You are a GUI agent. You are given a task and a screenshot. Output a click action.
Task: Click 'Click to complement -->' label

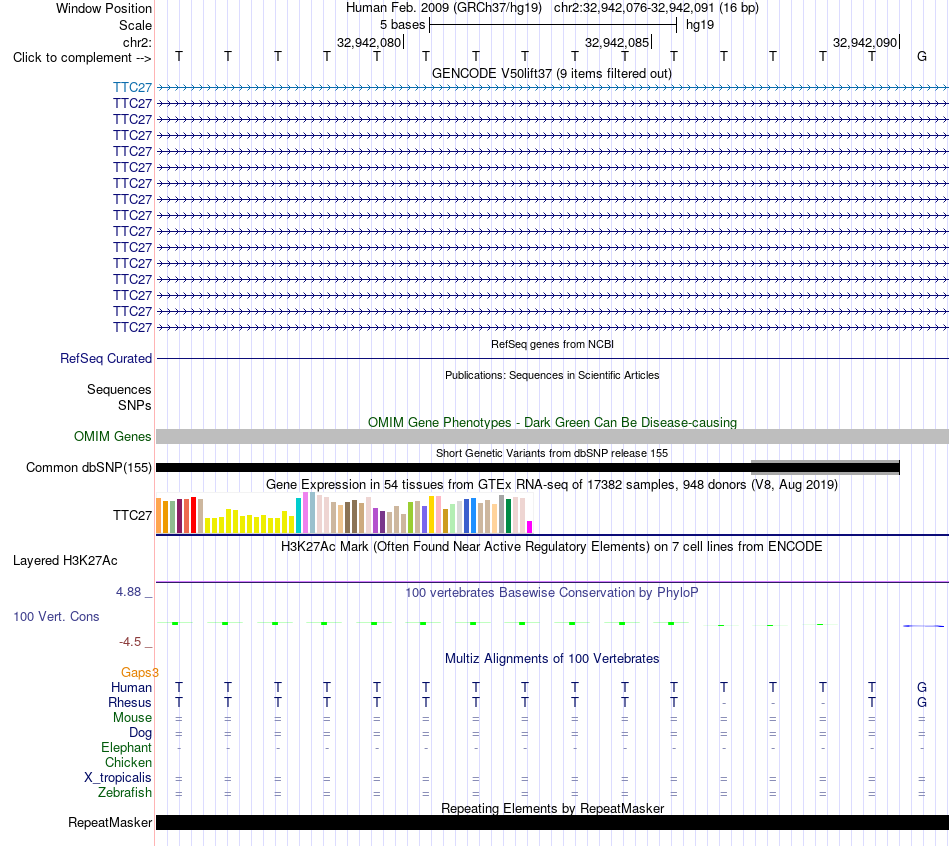tap(82, 58)
